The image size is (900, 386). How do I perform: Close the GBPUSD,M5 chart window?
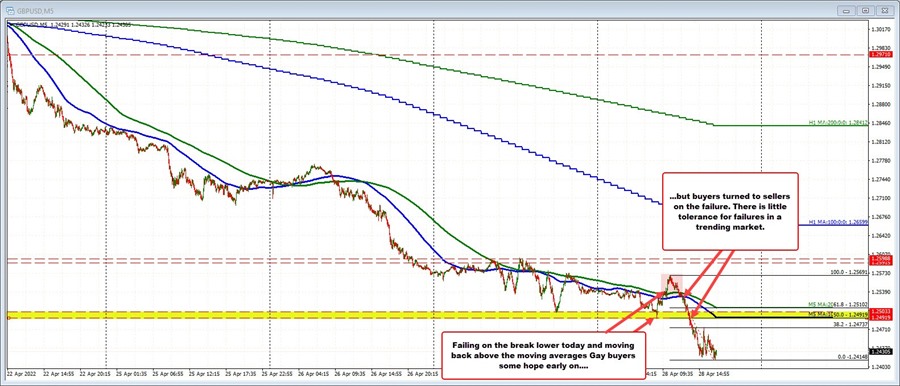click(884, 10)
